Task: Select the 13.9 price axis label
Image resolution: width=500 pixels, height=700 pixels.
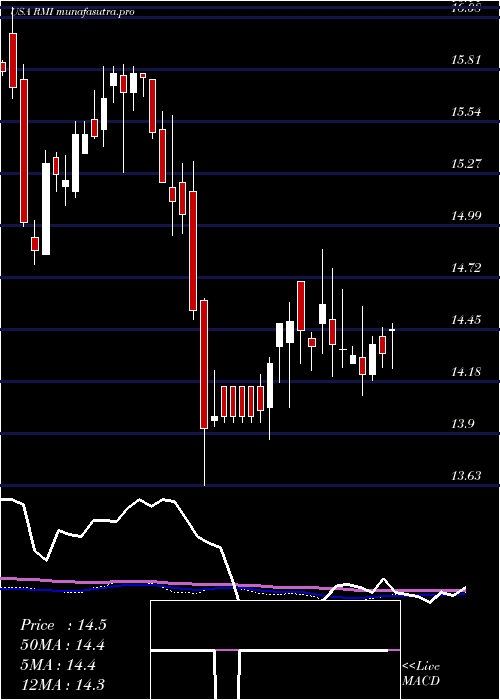Action: pos(463,424)
